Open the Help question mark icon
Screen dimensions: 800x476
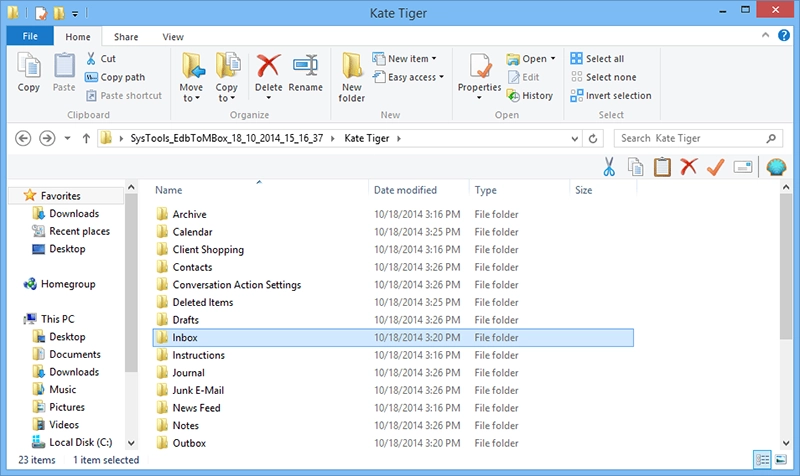click(x=784, y=35)
